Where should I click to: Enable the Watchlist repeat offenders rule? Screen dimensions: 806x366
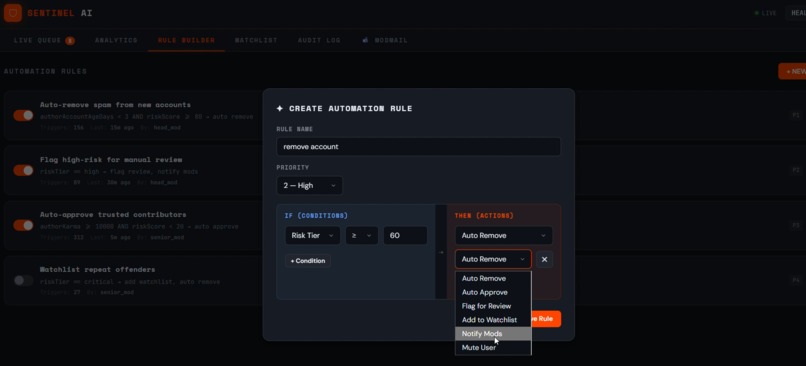[23, 280]
